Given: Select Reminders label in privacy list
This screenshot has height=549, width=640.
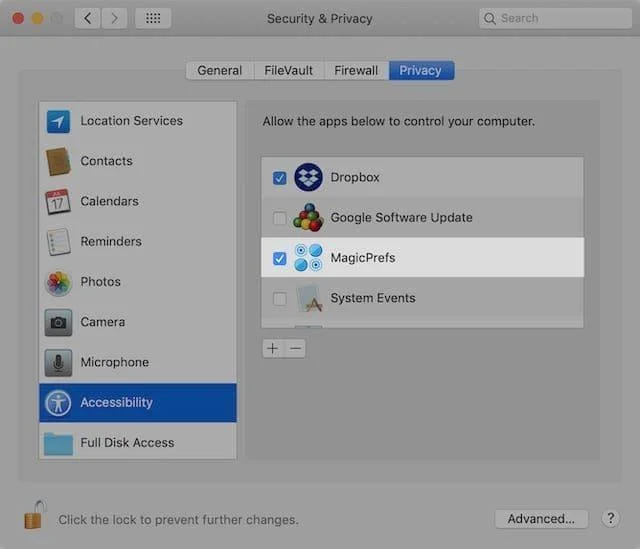Looking at the screenshot, I should (111, 242).
